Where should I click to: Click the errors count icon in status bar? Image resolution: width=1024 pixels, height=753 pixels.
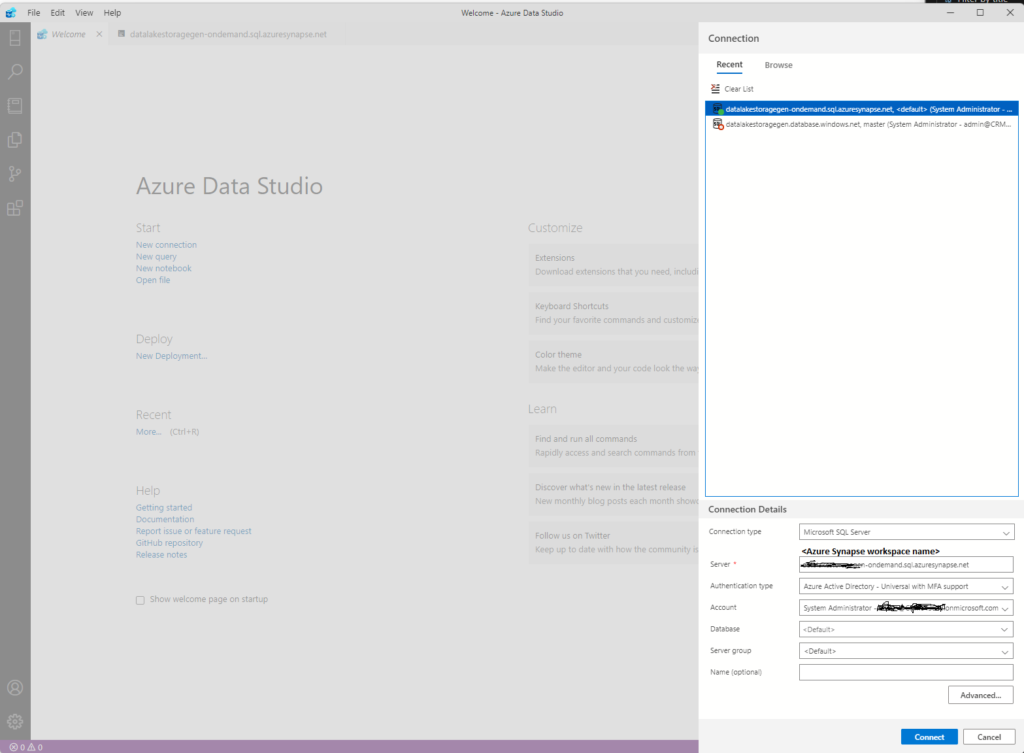pyautogui.click(x=14, y=747)
